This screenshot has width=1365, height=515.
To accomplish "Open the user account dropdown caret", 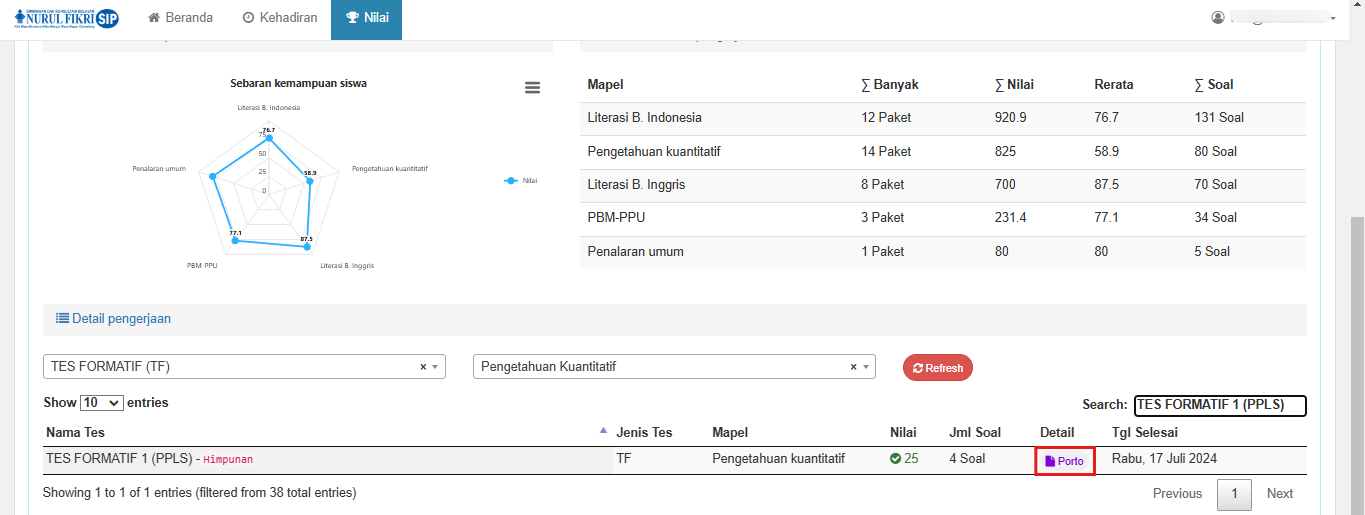I will point(1333,19).
